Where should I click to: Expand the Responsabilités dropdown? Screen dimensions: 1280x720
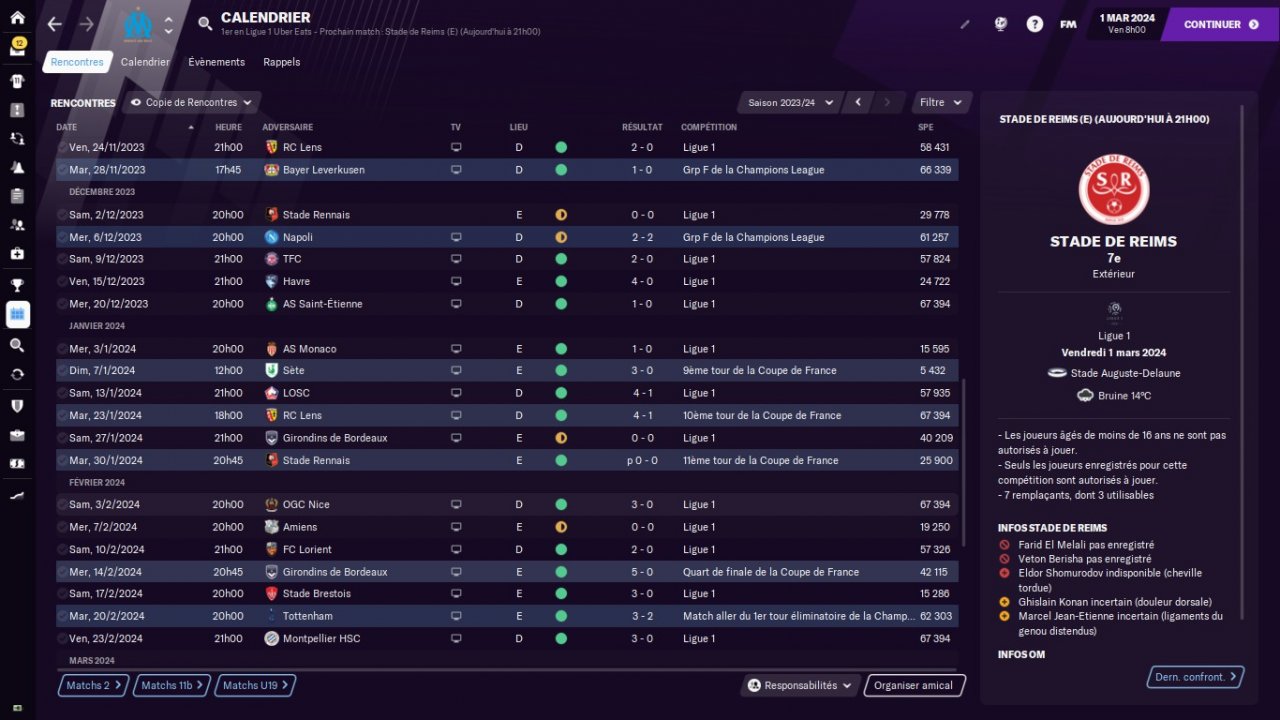tap(802, 685)
